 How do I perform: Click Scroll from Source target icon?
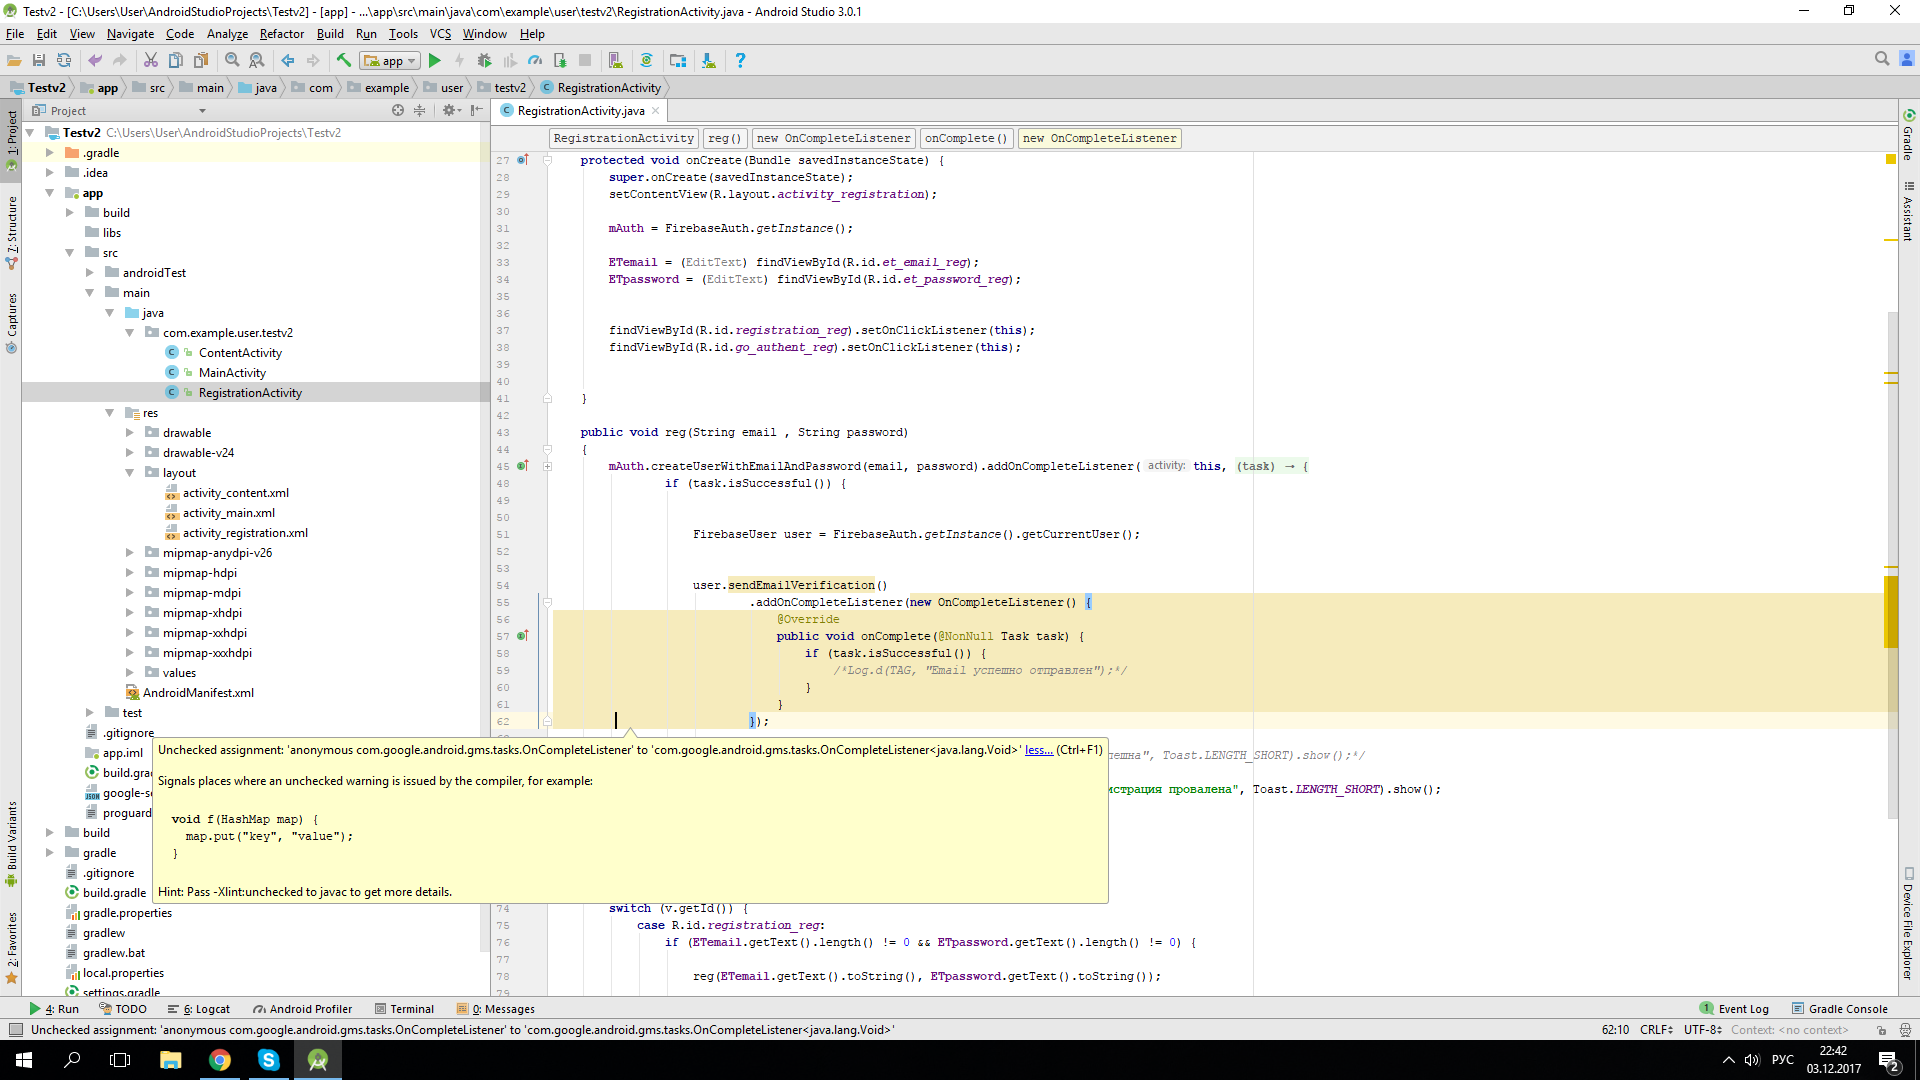(398, 111)
